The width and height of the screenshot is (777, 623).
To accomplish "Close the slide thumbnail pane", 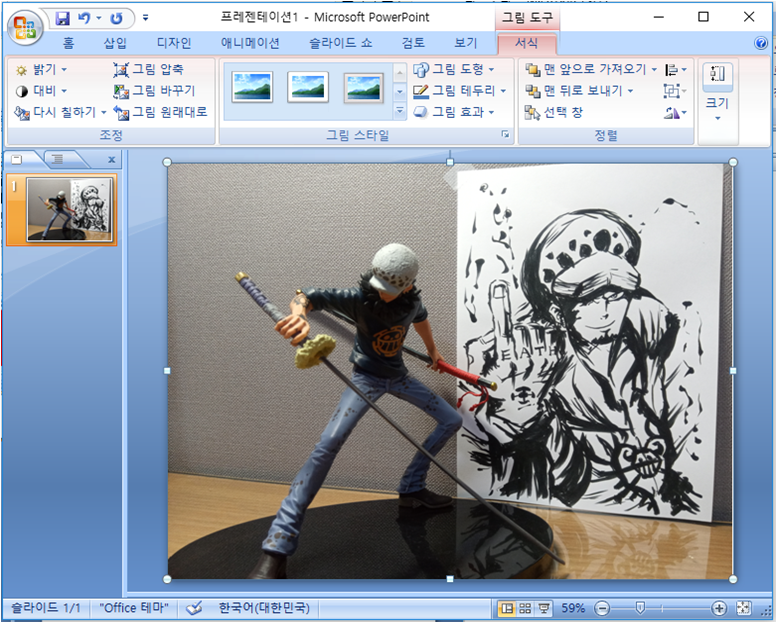I will (x=111, y=160).
